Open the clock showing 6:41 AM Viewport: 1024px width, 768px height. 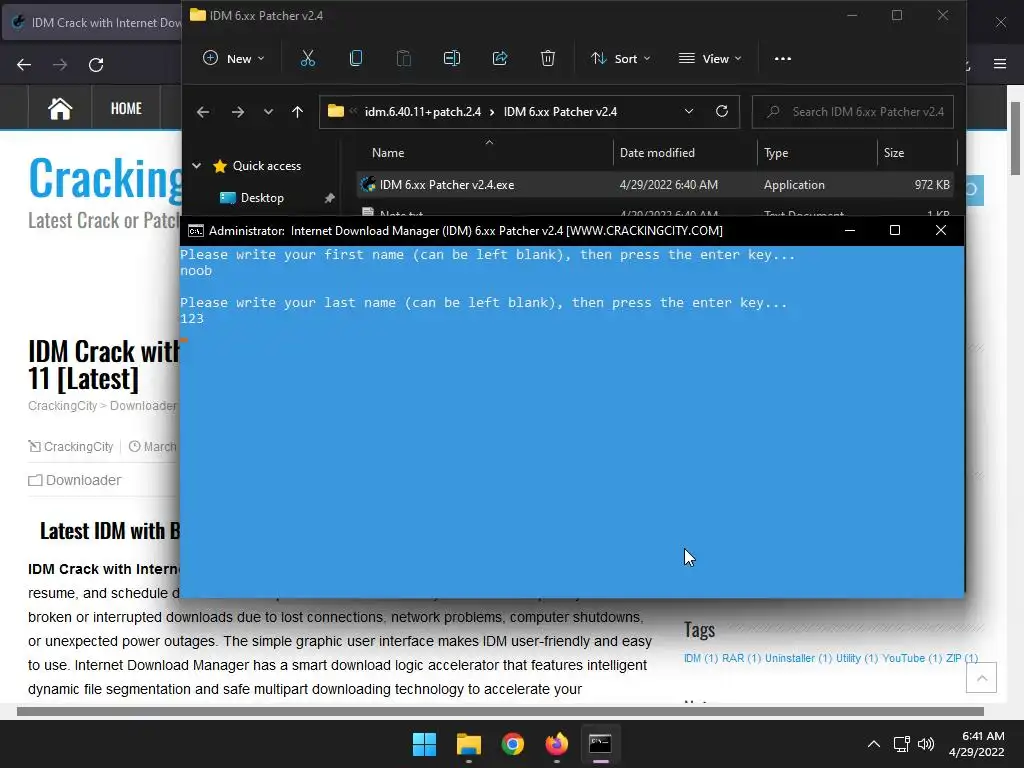976,744
